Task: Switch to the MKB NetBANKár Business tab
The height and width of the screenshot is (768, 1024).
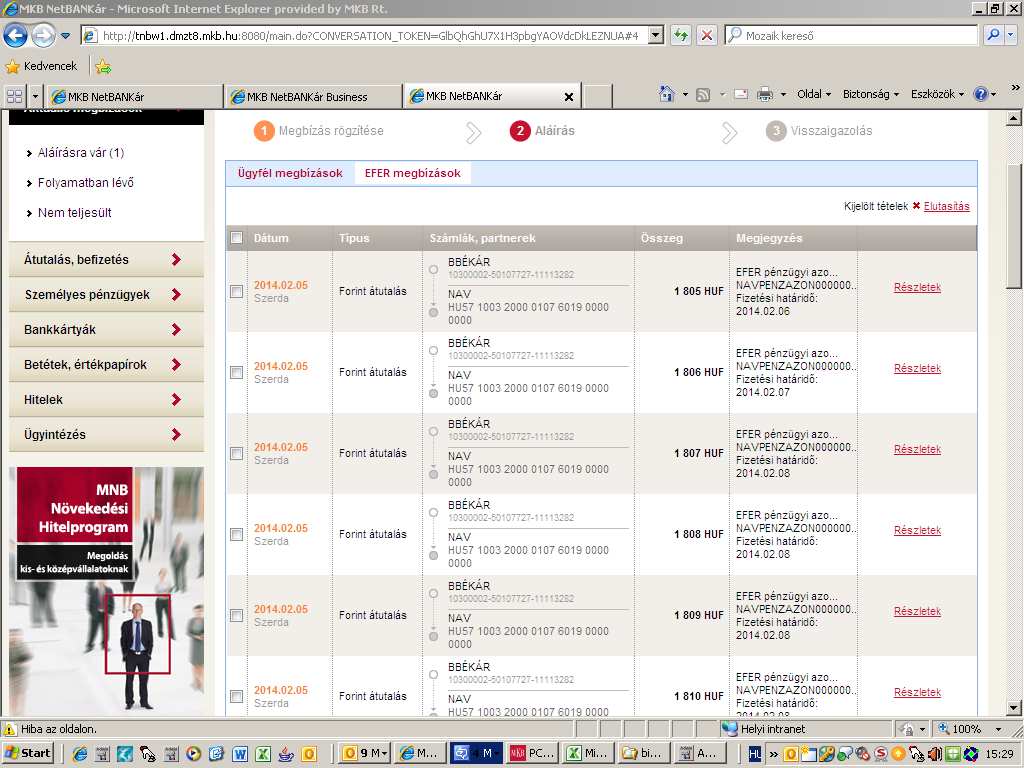Action: point(312,97)
